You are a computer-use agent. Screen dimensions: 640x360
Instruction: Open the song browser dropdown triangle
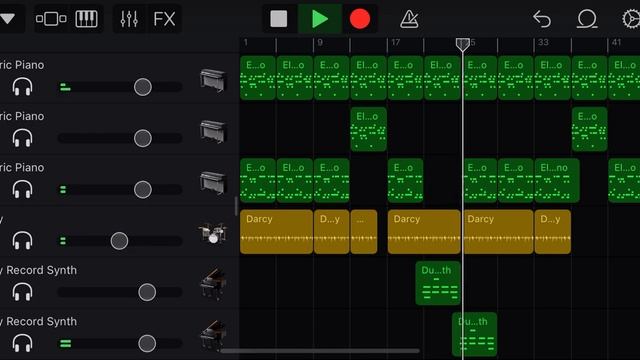point(7,18)
